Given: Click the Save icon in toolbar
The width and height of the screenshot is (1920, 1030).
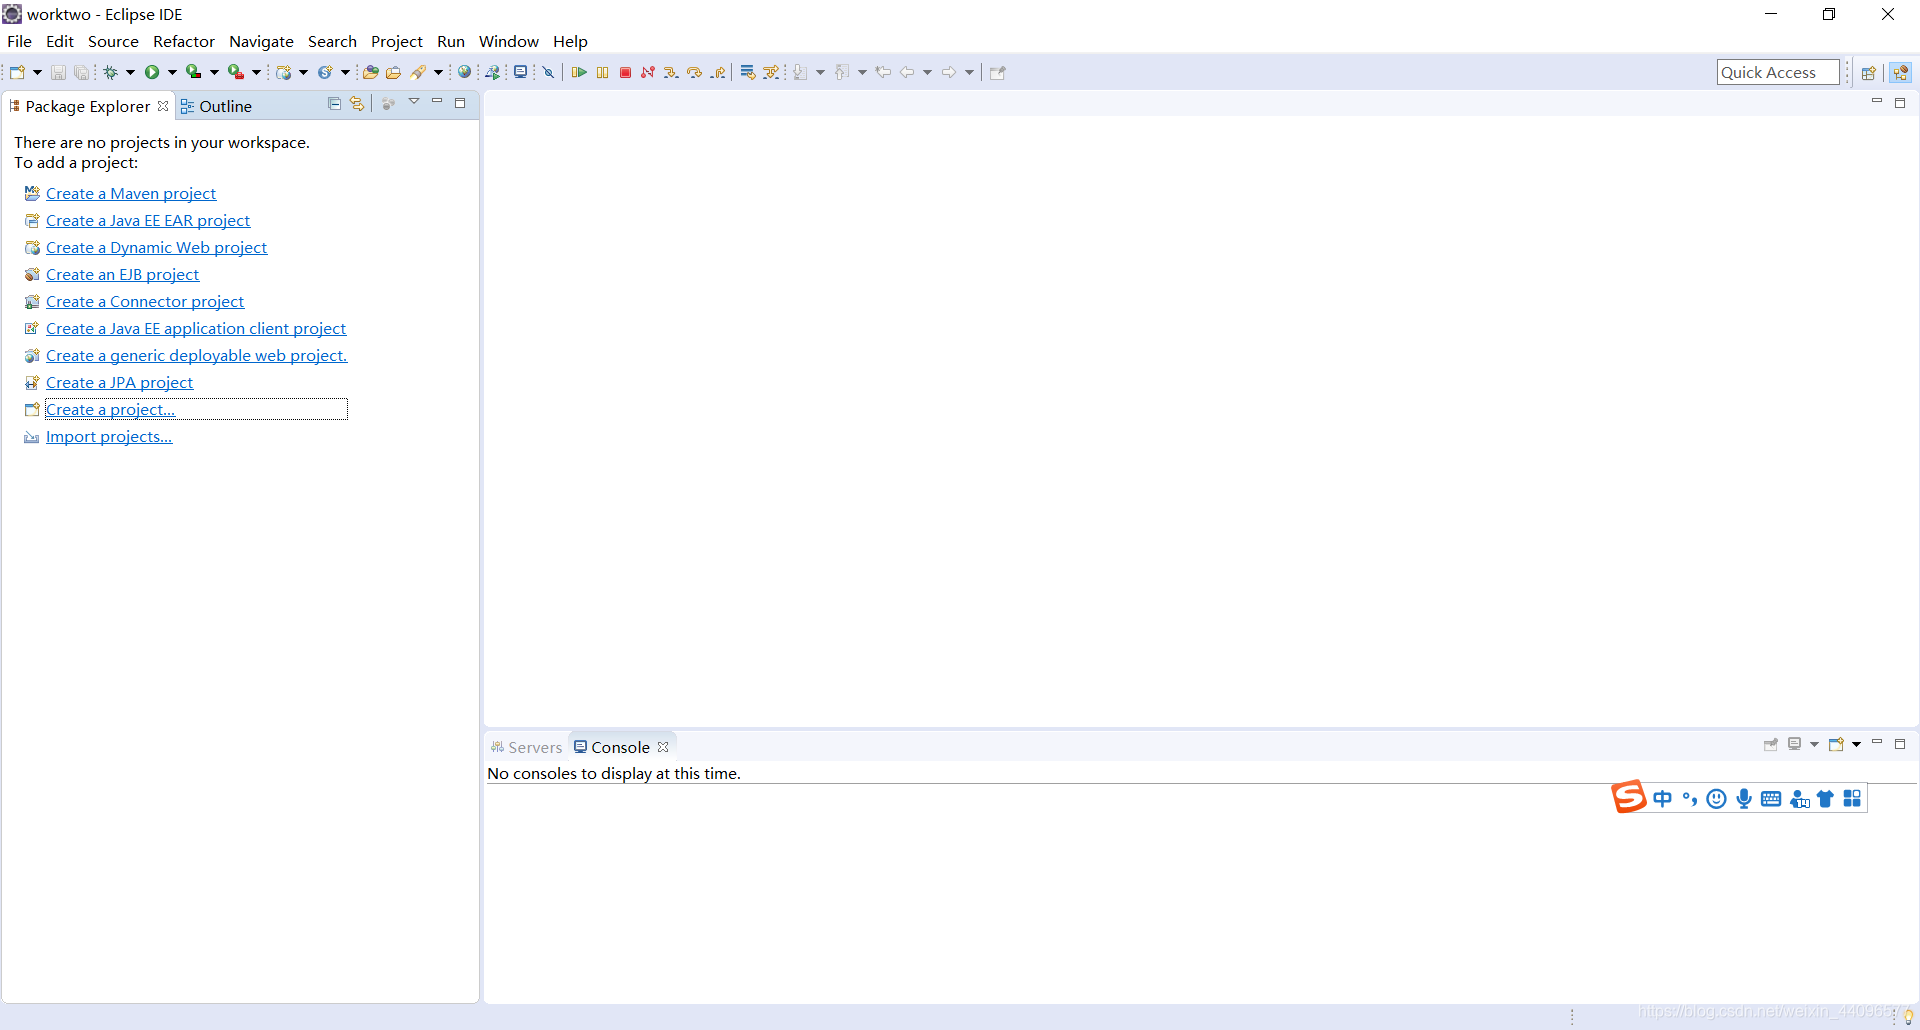Looking at the screenshot, I should tap(58, 72).
